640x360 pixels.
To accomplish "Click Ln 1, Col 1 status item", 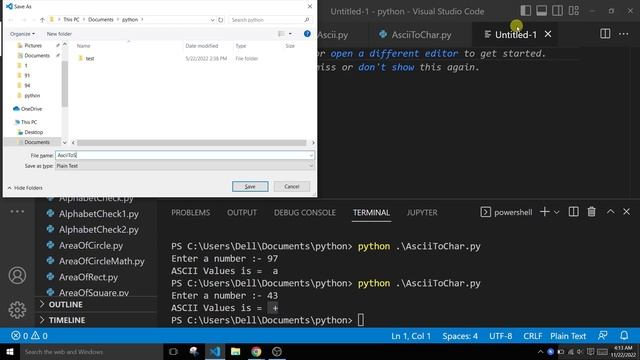I will pos(411,336).
